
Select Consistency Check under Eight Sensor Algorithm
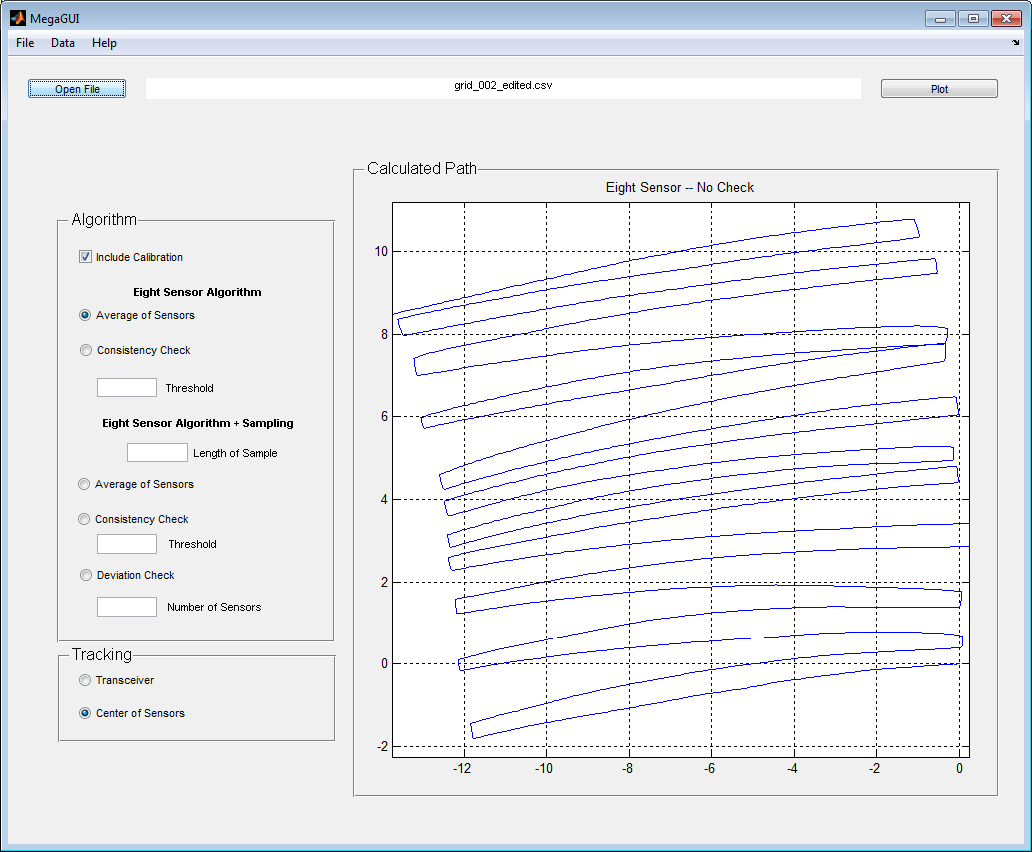pyautogui.click(x=84, y=350)
